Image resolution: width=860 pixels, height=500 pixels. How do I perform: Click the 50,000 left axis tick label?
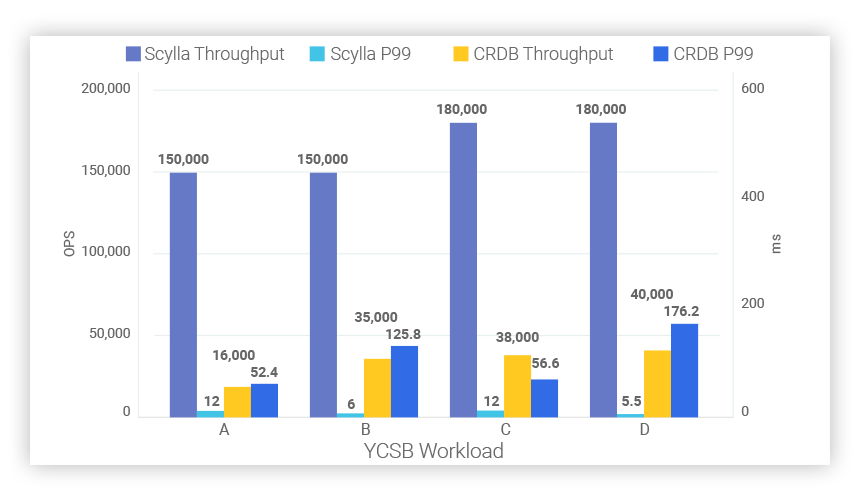(x=110, y=334)
